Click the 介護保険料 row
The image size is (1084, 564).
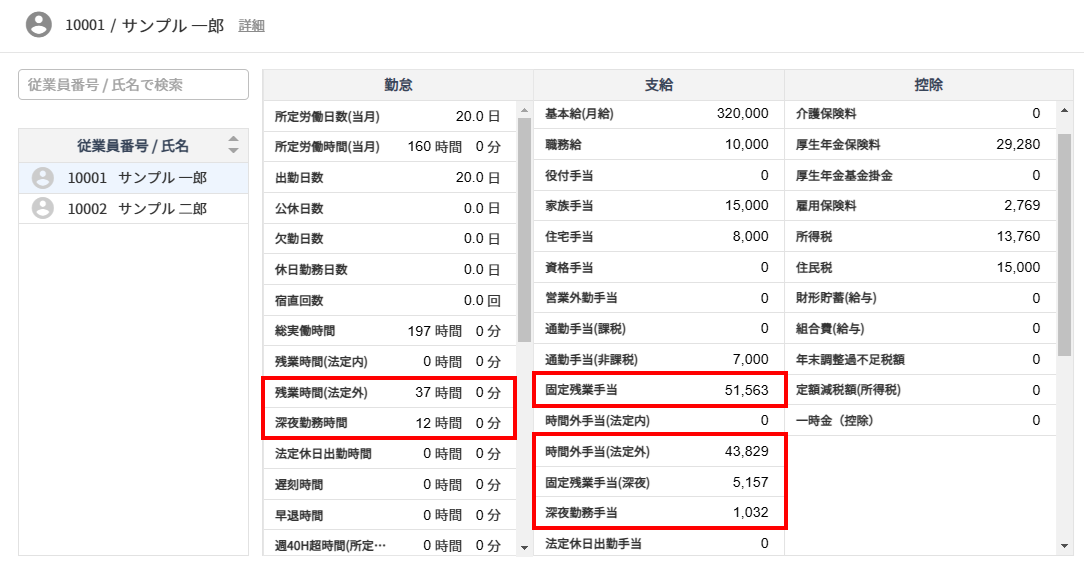920,113
